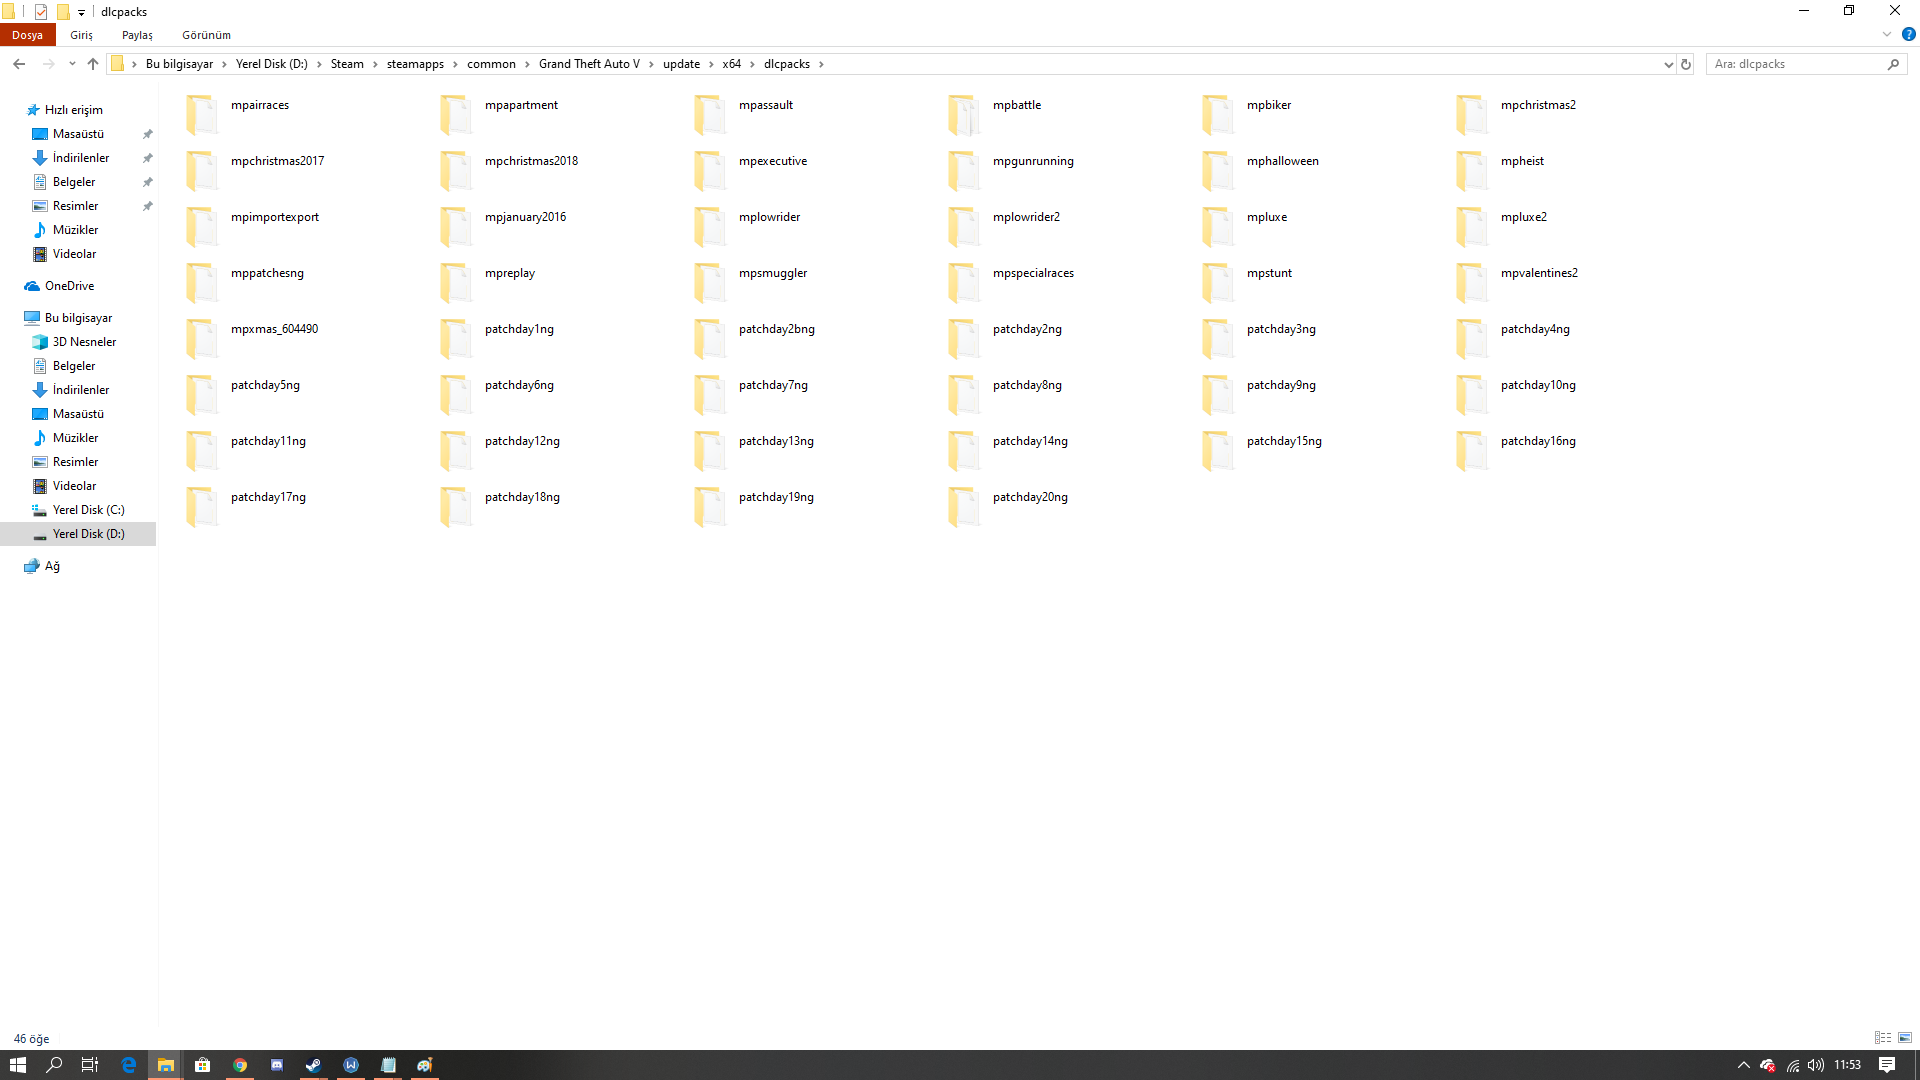The width and height of the screenshot is (1920, 1080).
Task: Expand the ribbon with chevron arrow
Action: 1887,34
